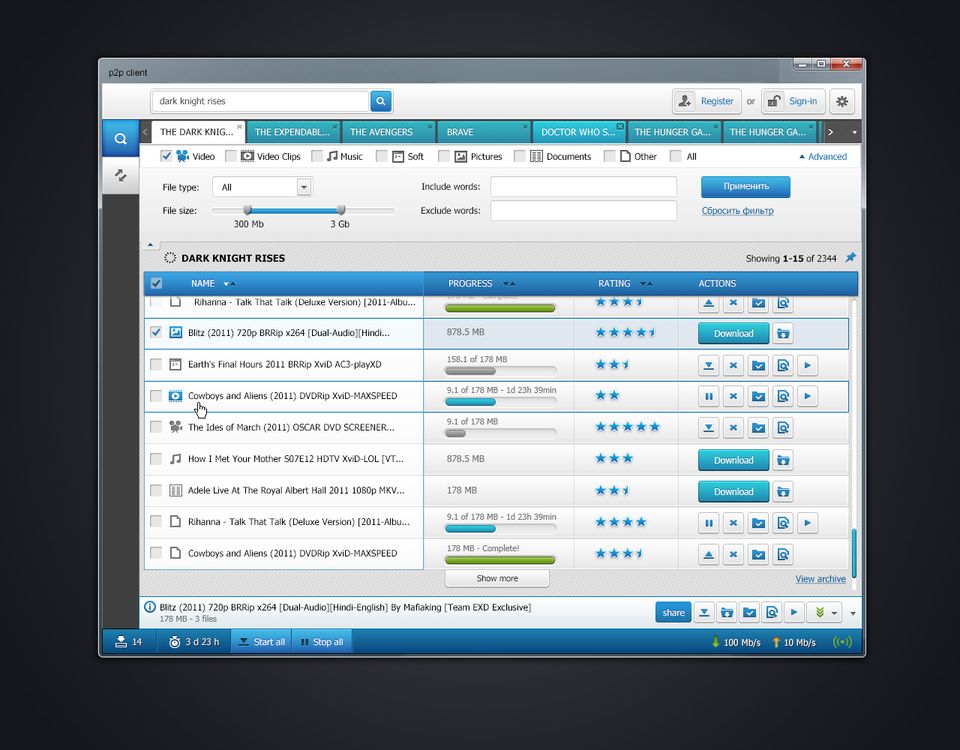Enable the Other filter checkbox
Viewport: 960px width, 750px height.
(x=610, y=156)
